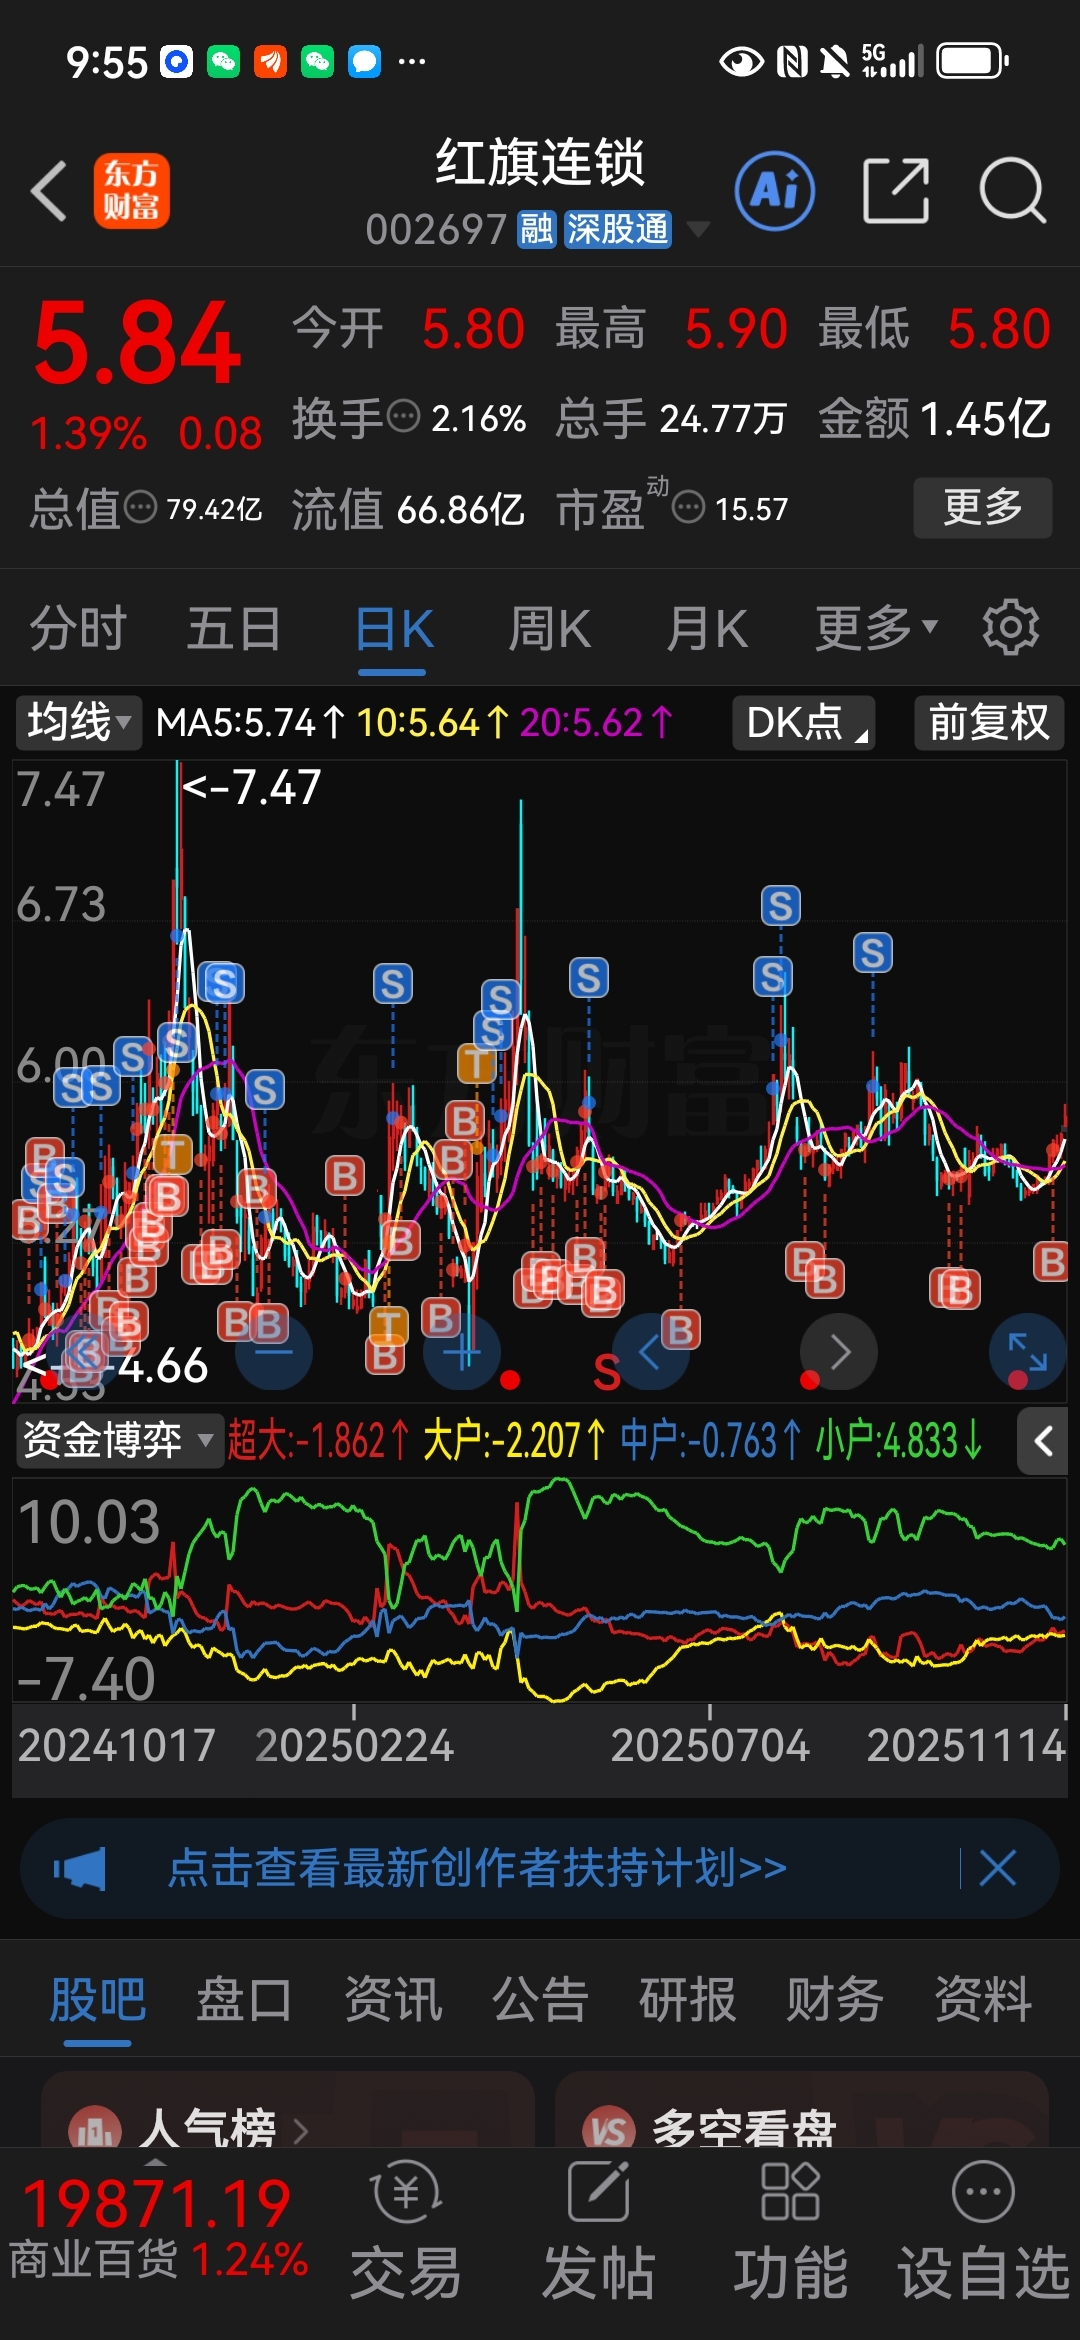Tap the megaphone announcement icon
The width and height of the screenshot is (1080, 2340).
(x=80, y=1868)
